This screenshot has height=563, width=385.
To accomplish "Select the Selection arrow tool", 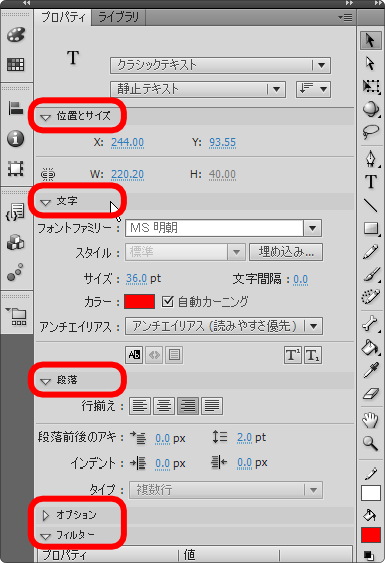I will click(x=371, y=40).
